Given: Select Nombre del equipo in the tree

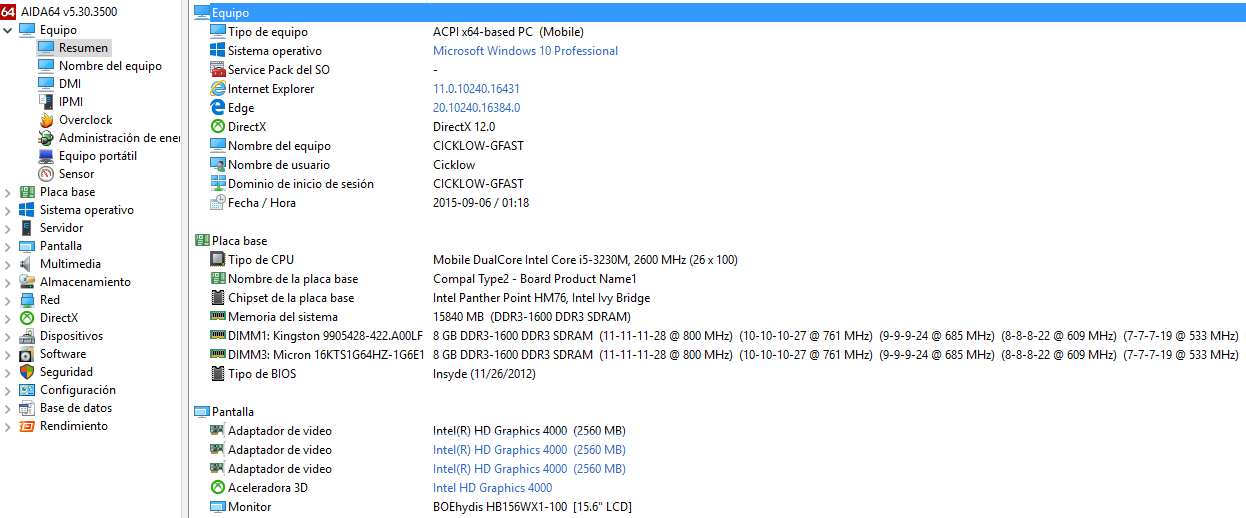Looking at the screenshot, I should point(110,66).
